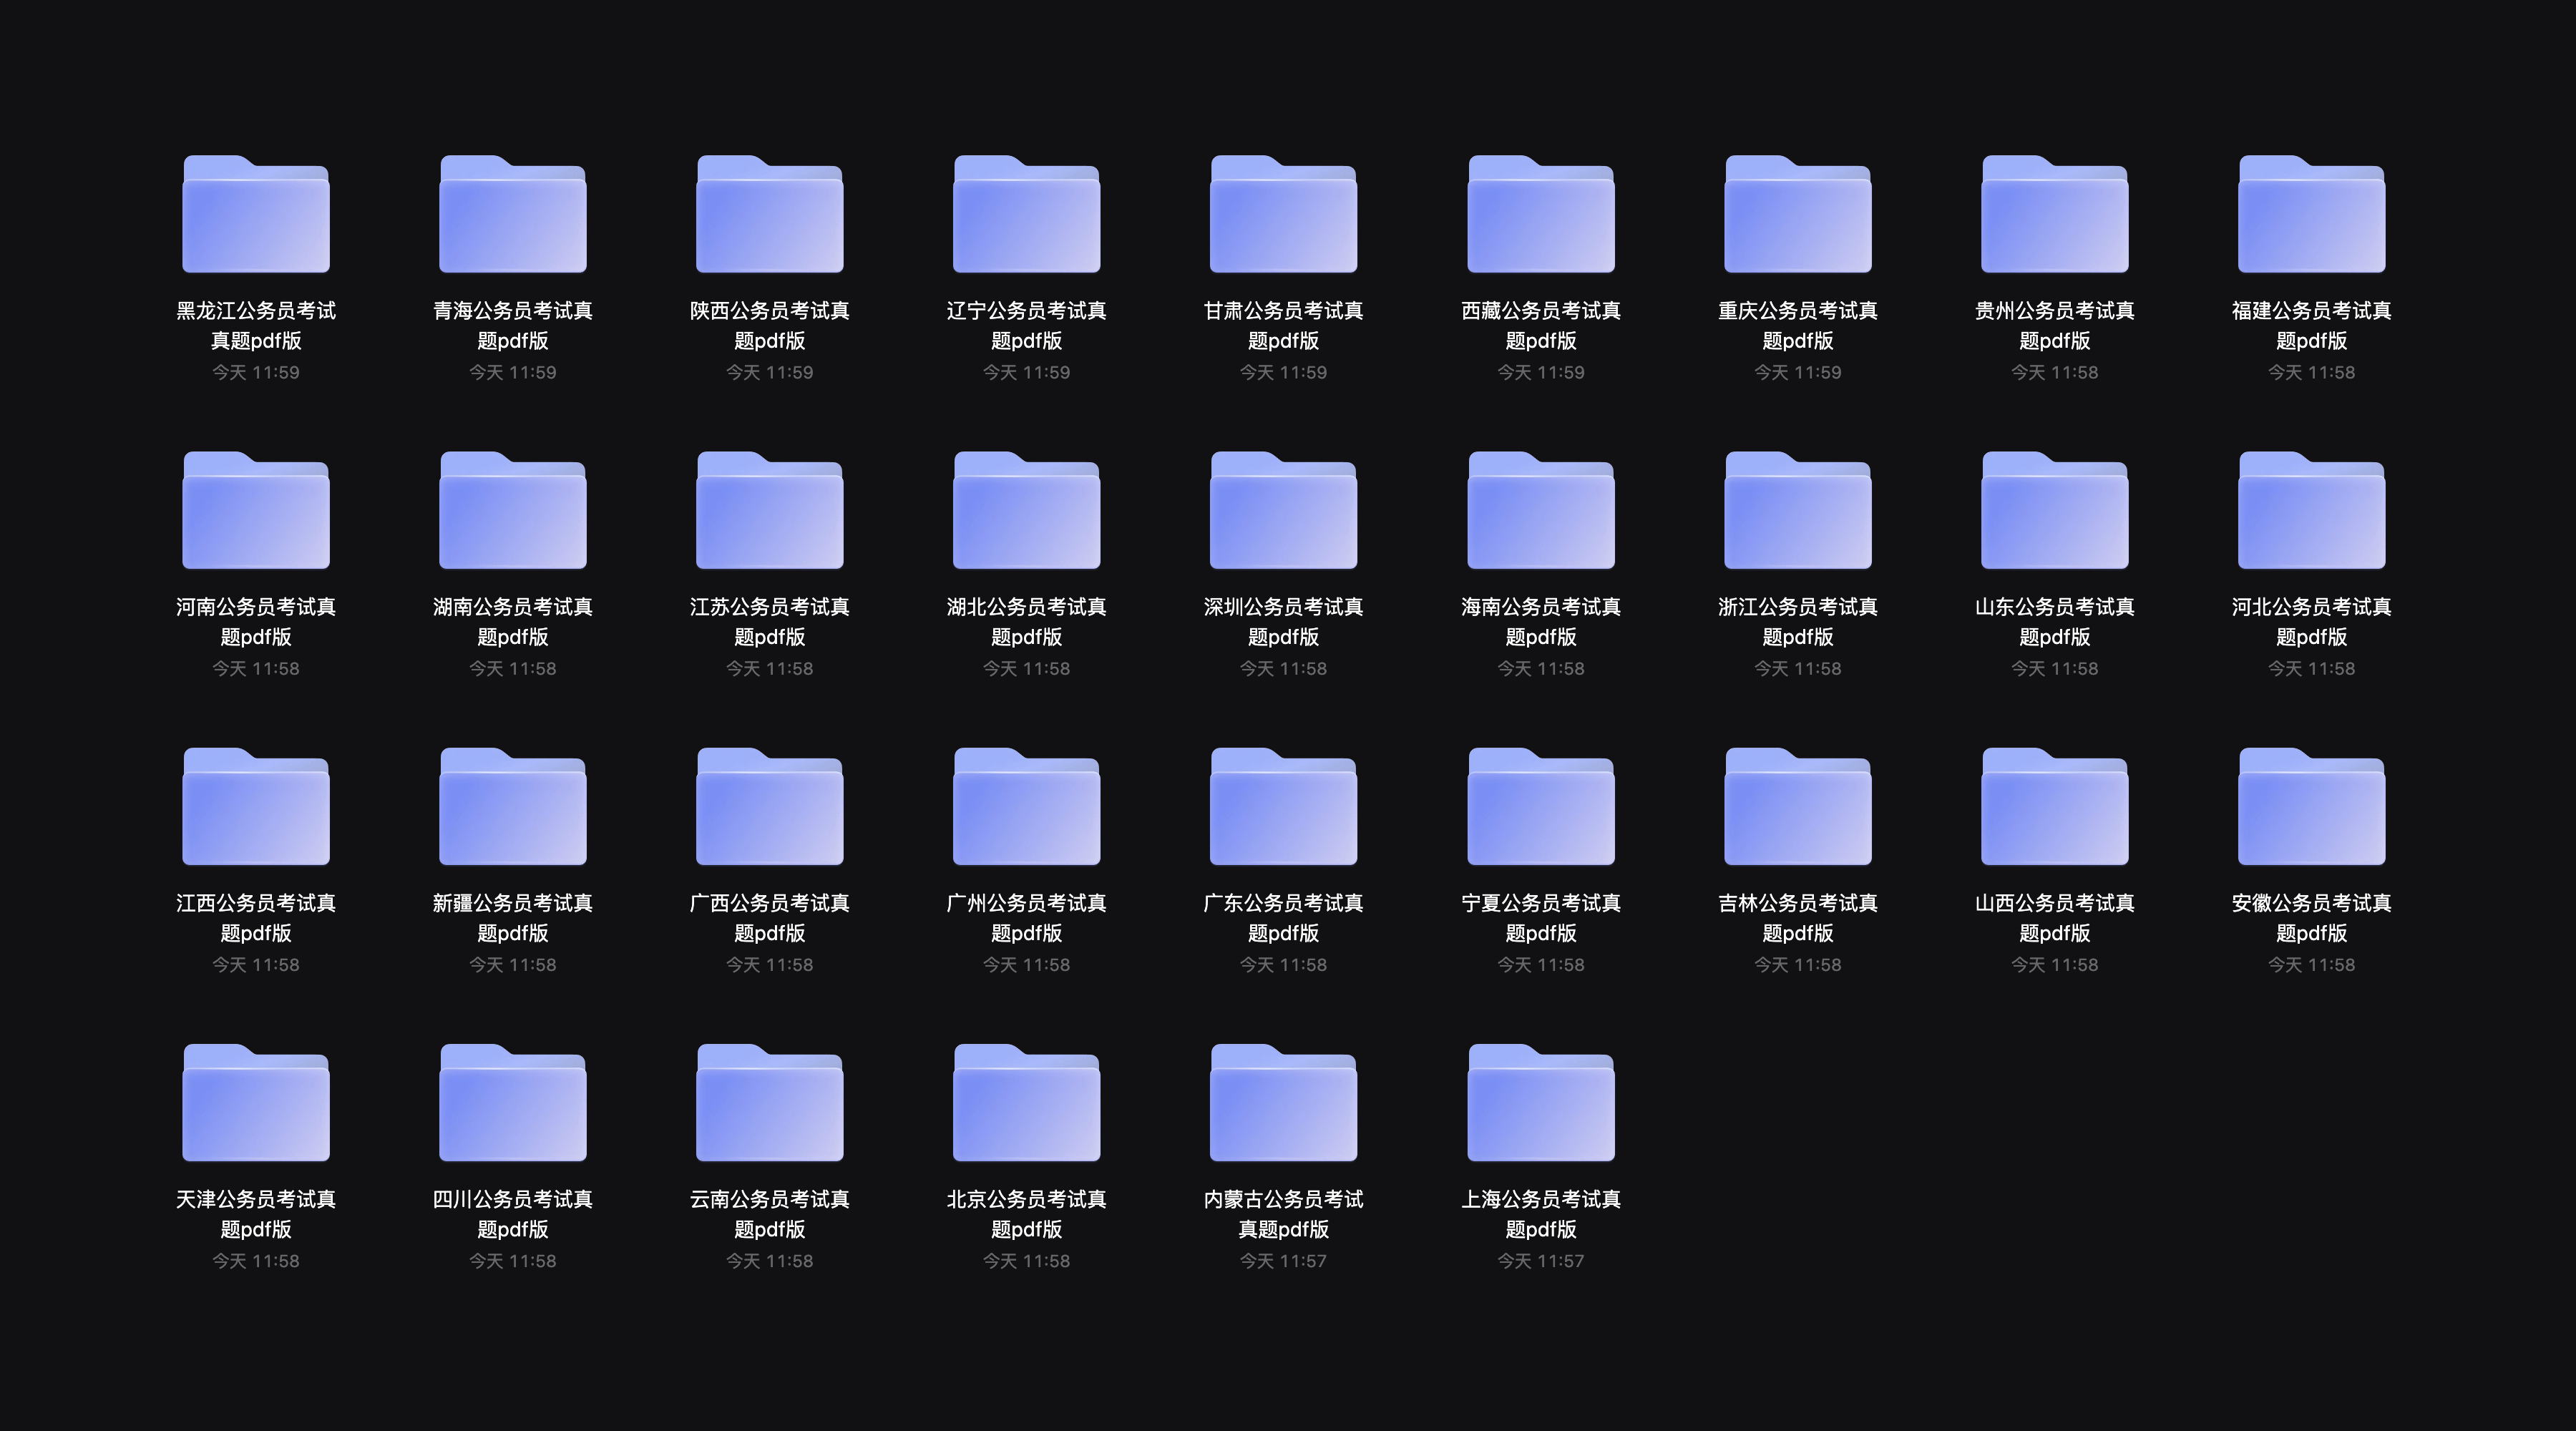Select the 江西公务员考试真题pdf版 folder icon
The width and height of the screenshot is (2576, 1431).
point(256,806)
